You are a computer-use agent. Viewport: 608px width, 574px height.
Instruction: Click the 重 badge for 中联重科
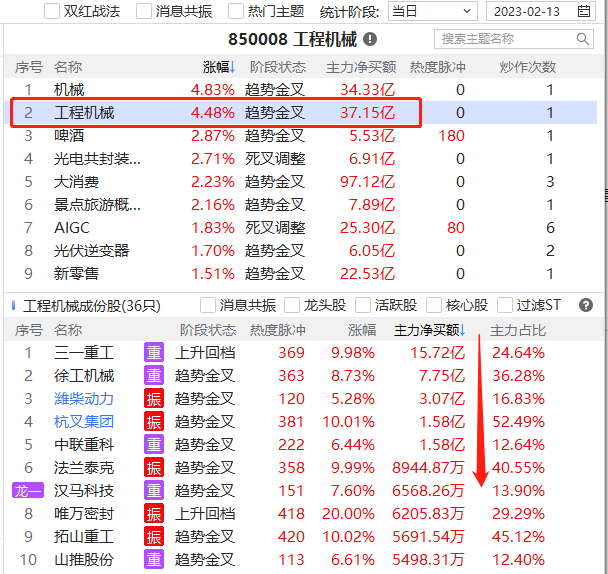[154, 444]
